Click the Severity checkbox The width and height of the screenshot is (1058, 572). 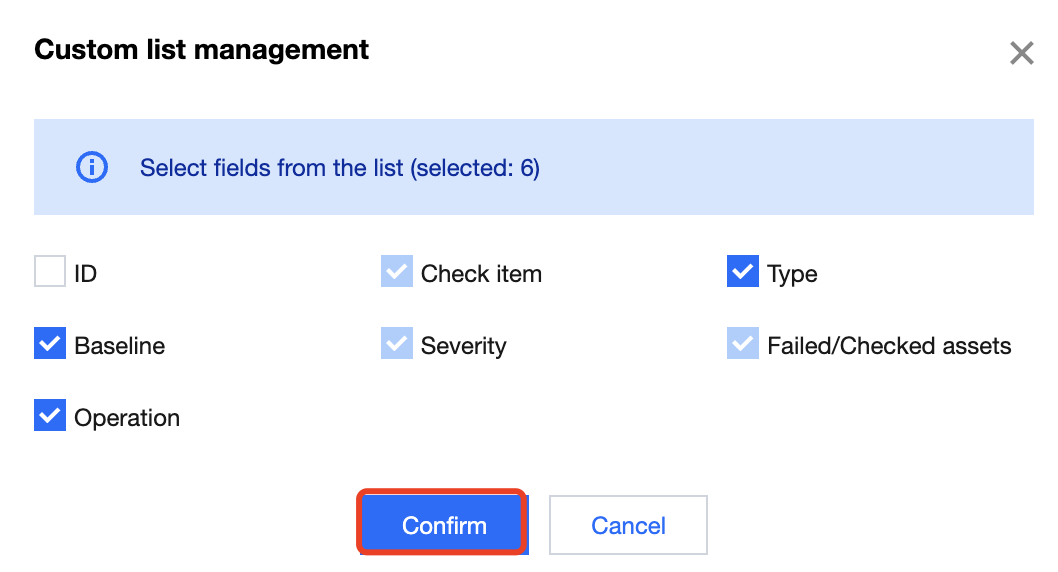coord(397,344)
